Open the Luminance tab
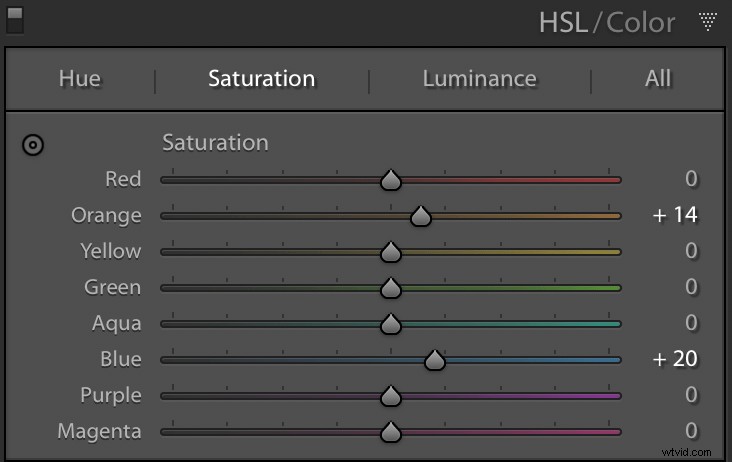 (479, 78)
